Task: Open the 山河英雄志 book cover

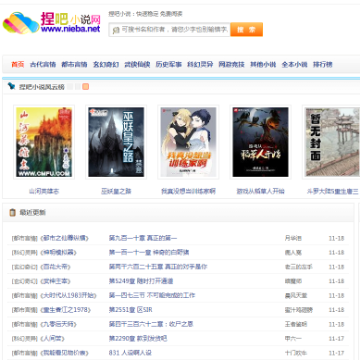Action: [44, 142]
